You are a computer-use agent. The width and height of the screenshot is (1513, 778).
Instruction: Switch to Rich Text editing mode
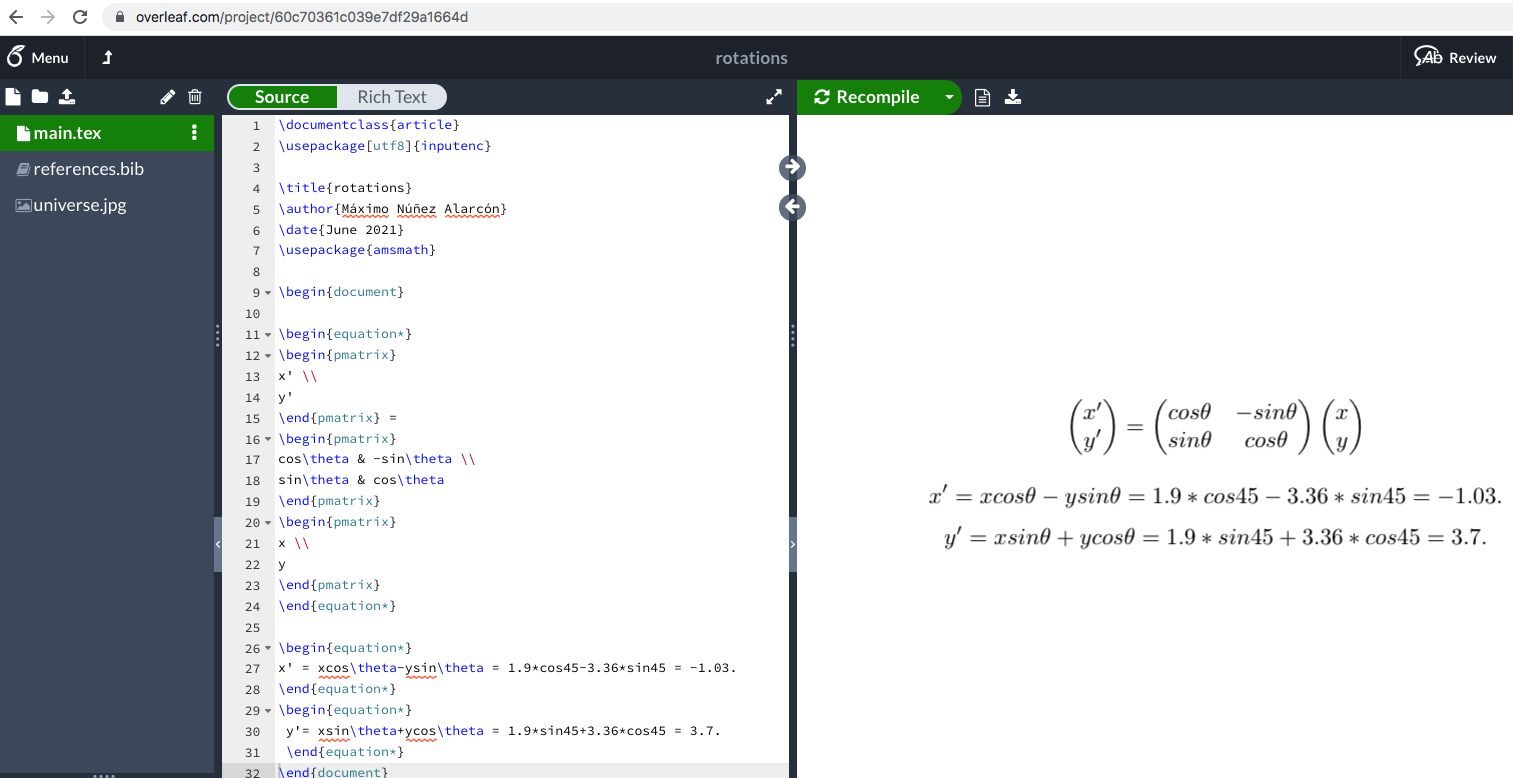point(392,97)
